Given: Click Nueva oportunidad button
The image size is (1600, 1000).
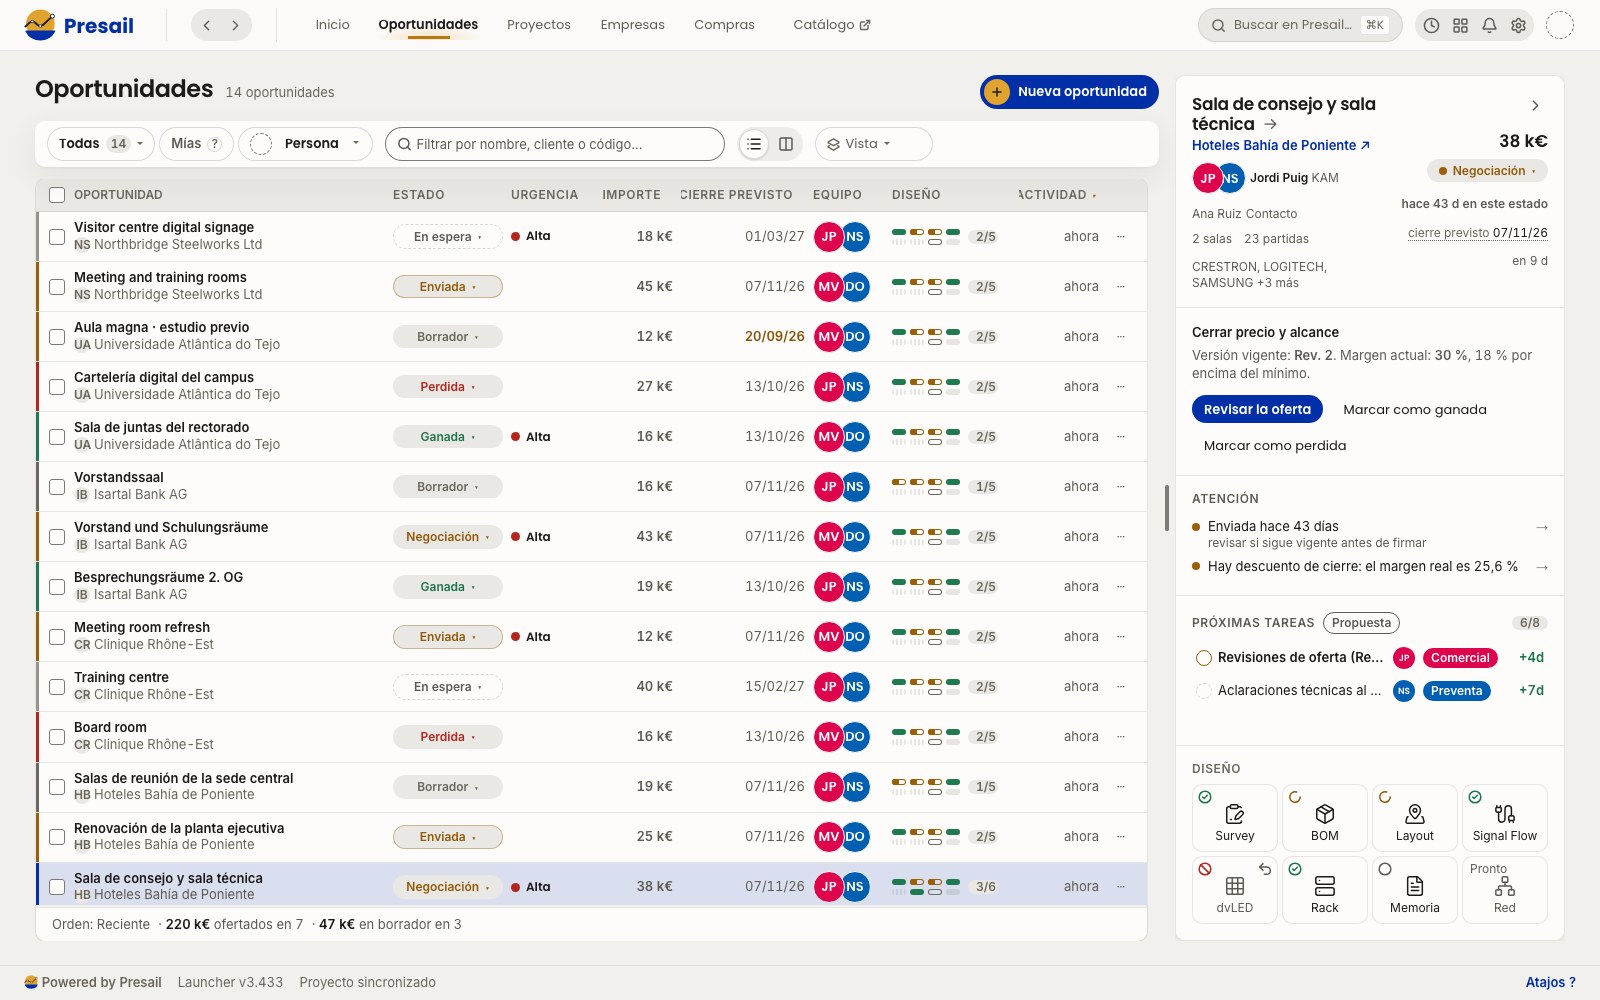Looking at the screenshot, I should (x=1069, y=92).
